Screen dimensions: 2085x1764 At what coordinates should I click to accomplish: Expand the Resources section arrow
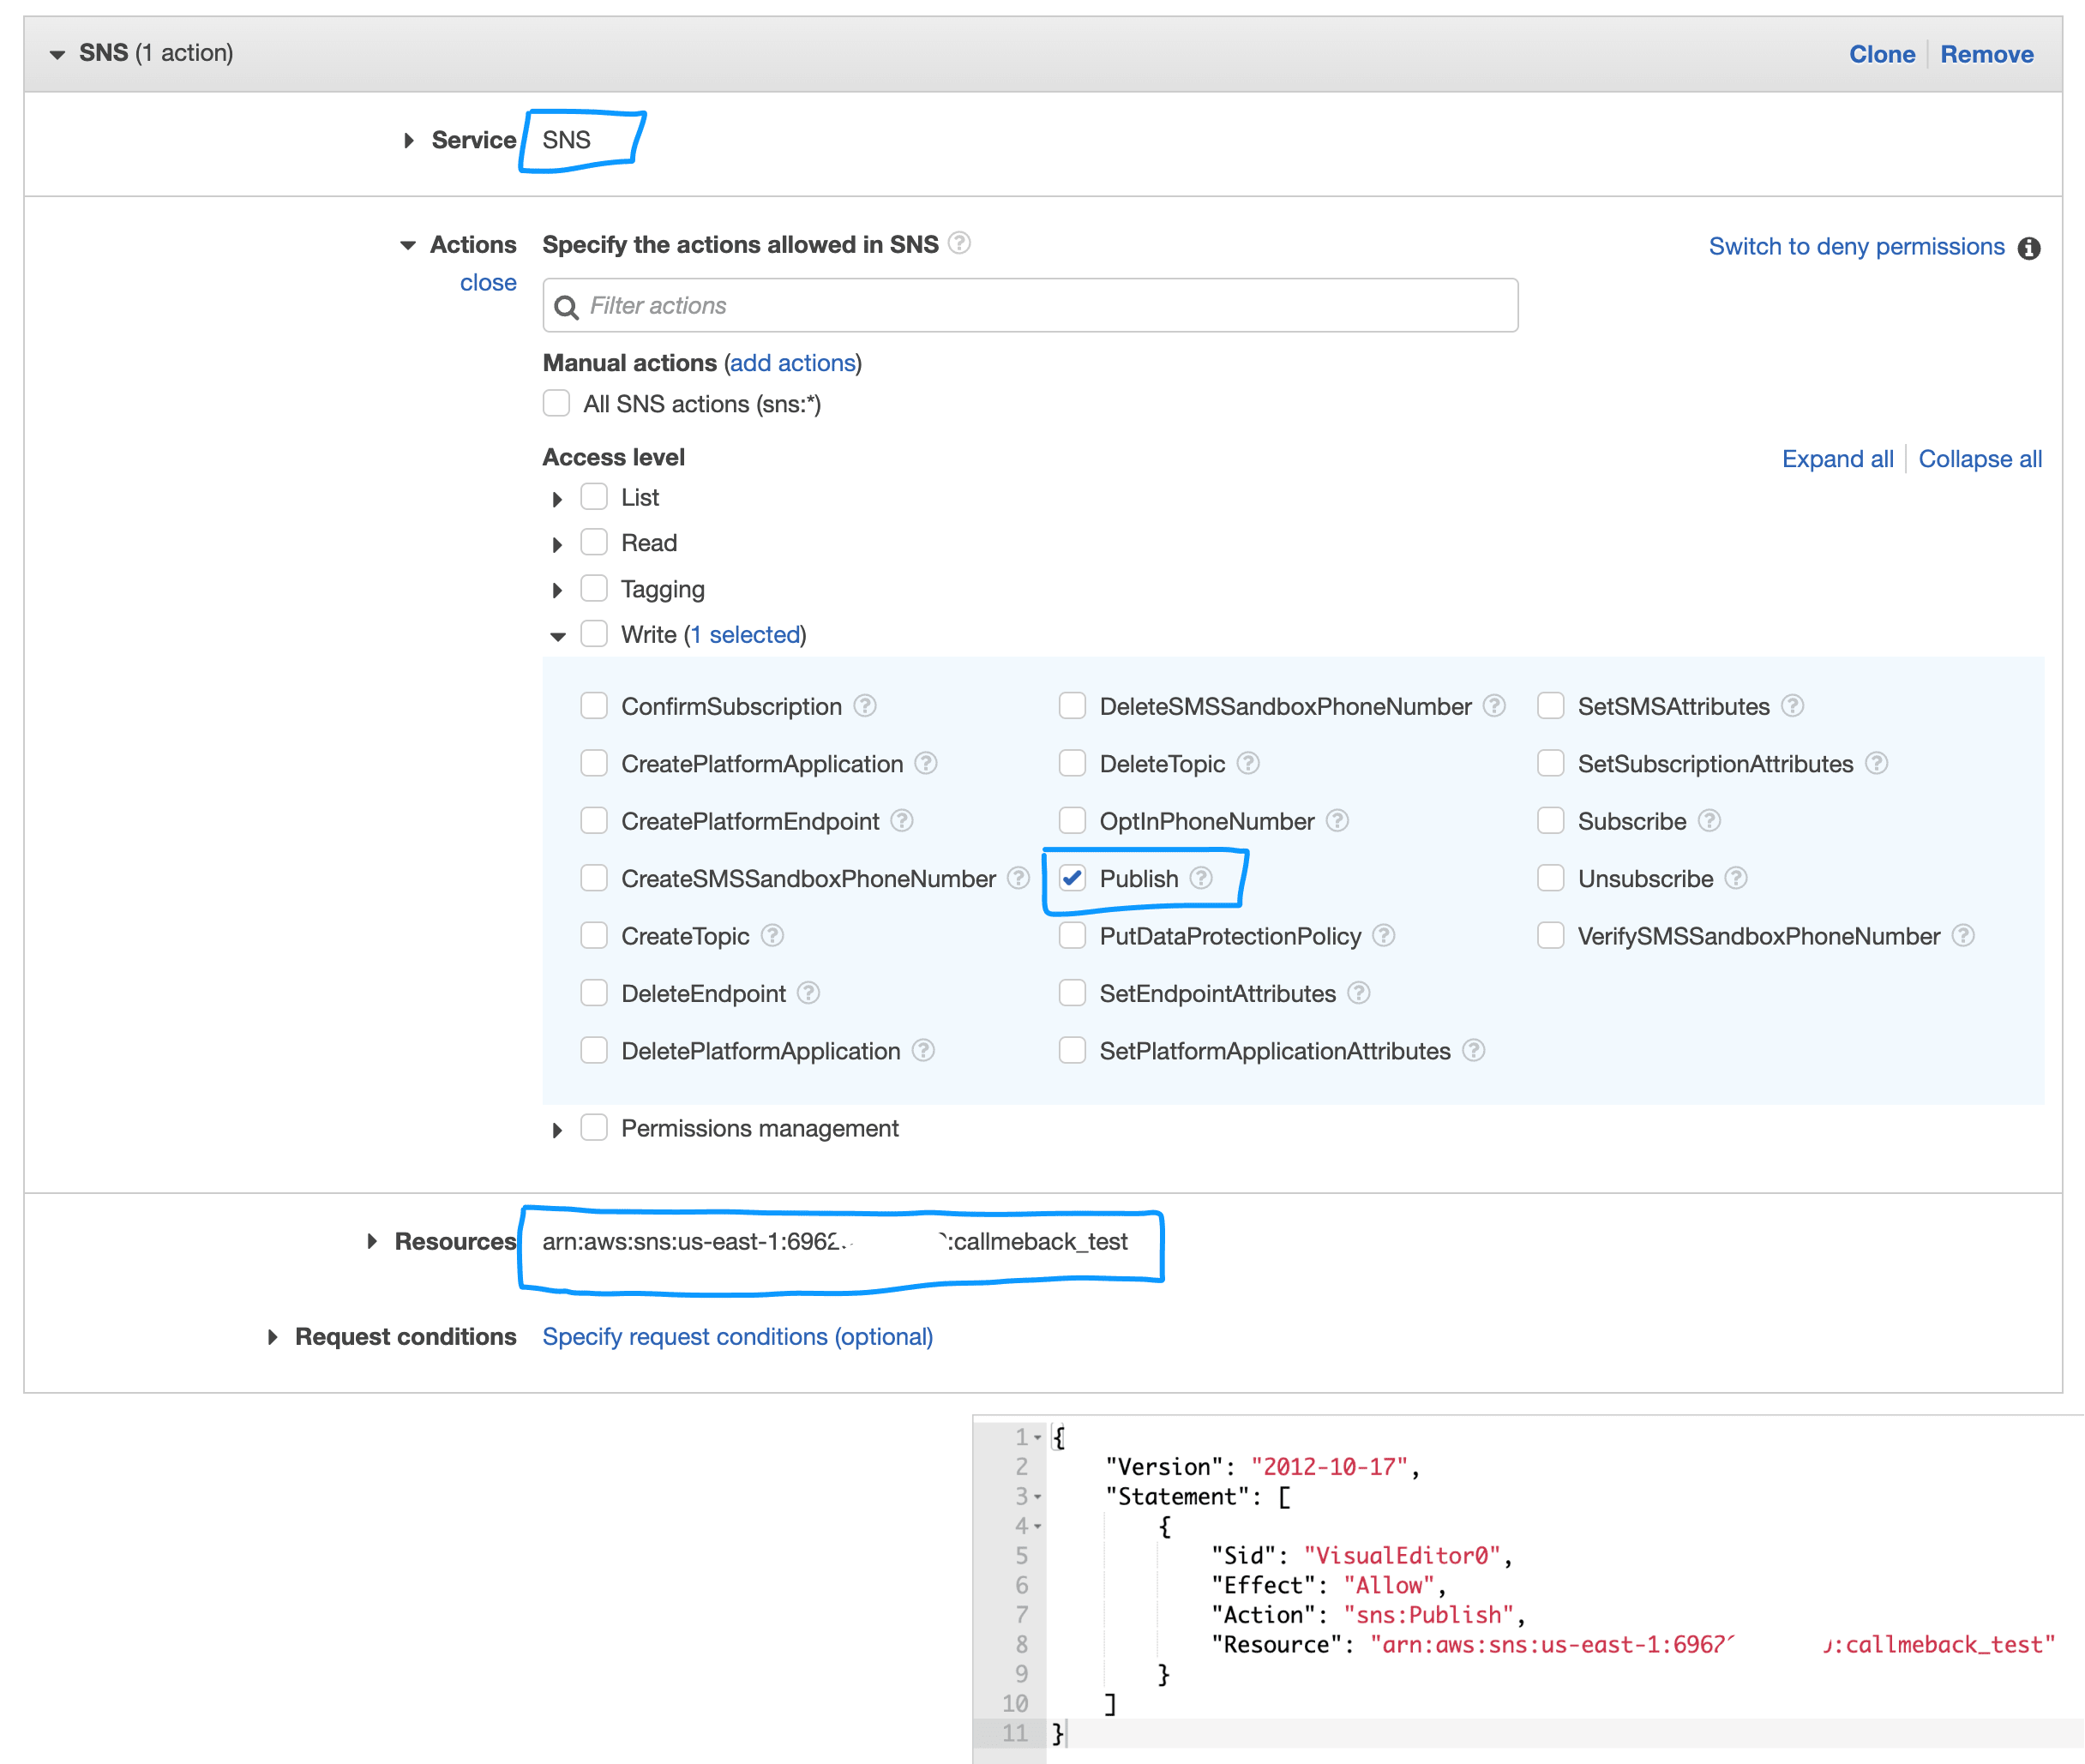372,1242
